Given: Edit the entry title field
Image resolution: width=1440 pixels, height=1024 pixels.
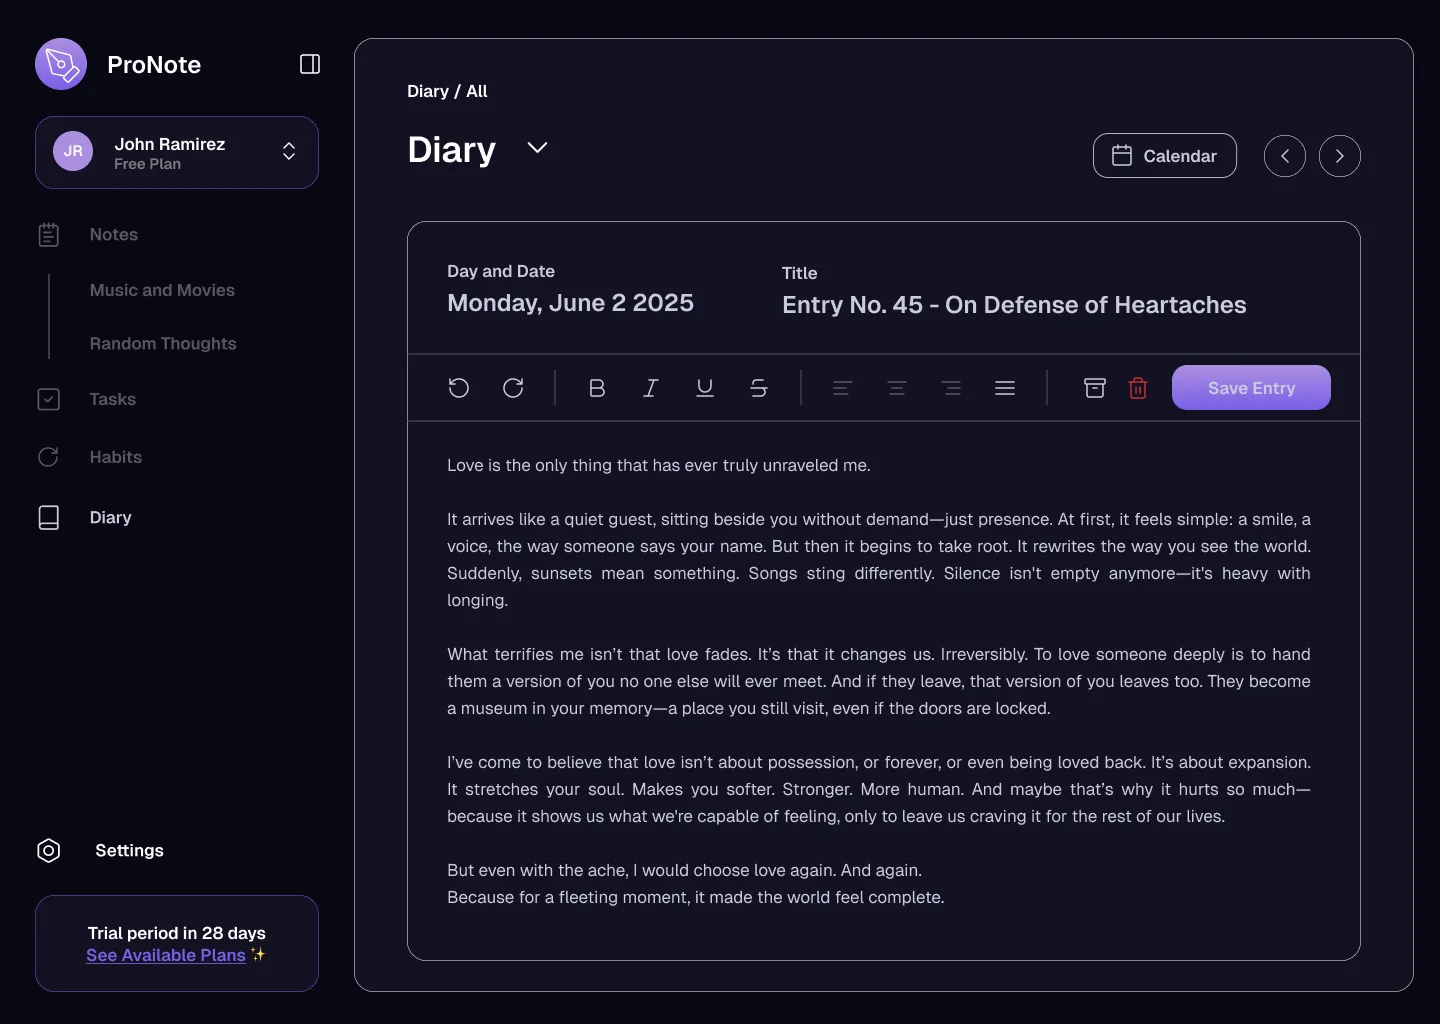Looking at the screenshot, I should click(x=1014, y=305).
